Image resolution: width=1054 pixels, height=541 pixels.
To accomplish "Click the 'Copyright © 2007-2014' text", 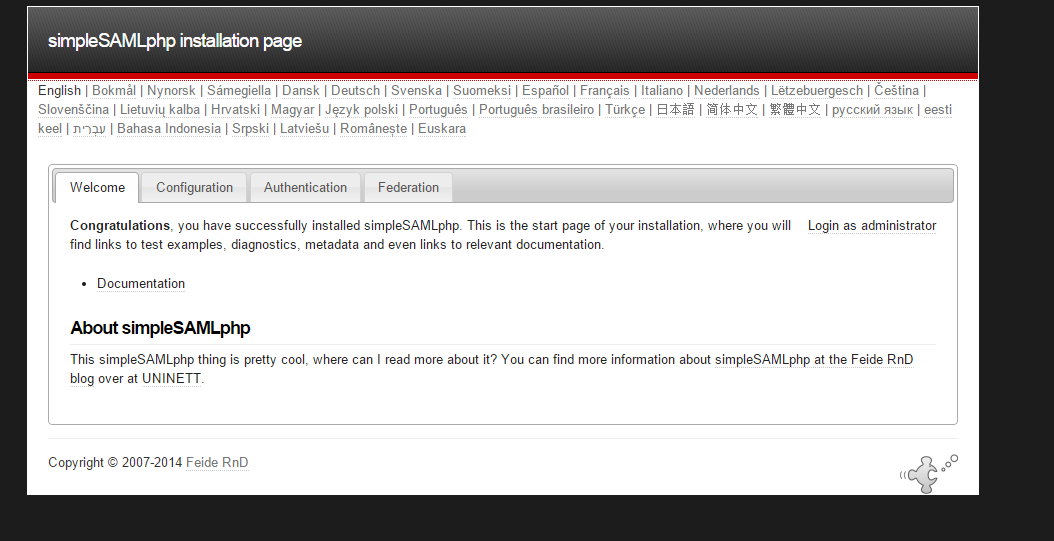I will 115,462.
